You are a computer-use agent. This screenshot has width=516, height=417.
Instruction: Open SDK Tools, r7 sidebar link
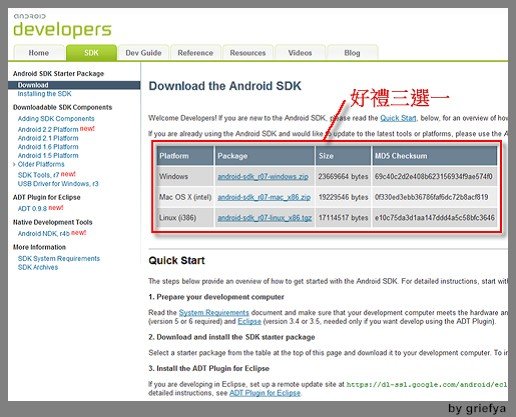tap(38, 175)
